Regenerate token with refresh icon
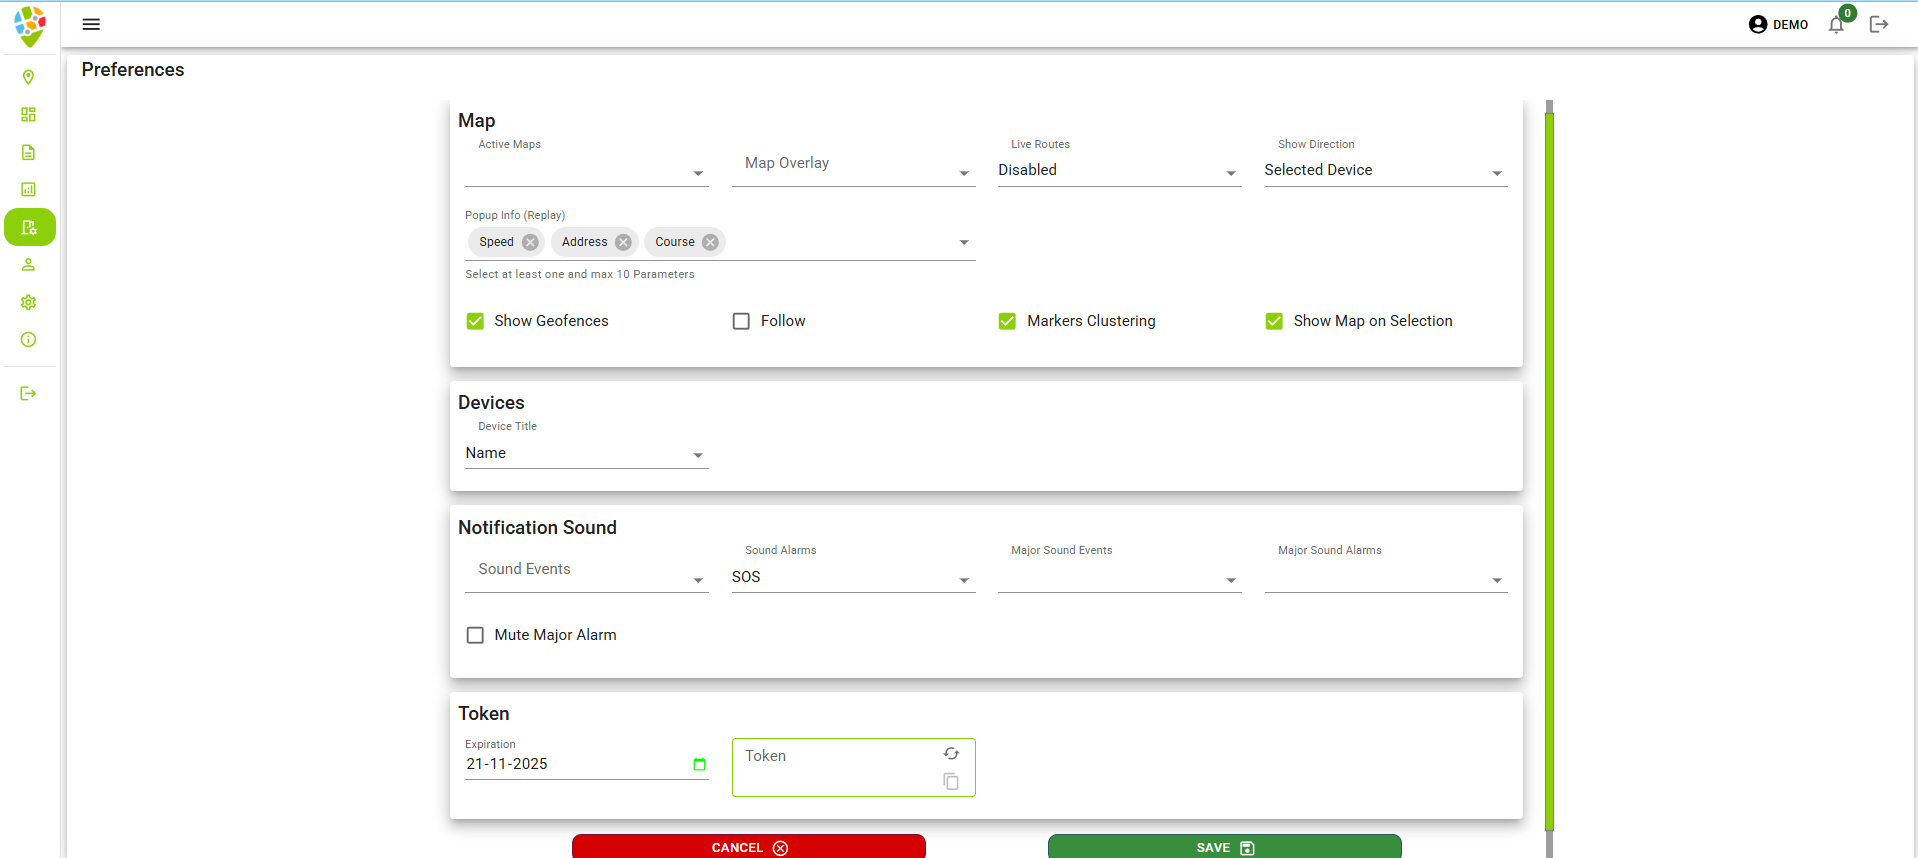 point(951,754)
